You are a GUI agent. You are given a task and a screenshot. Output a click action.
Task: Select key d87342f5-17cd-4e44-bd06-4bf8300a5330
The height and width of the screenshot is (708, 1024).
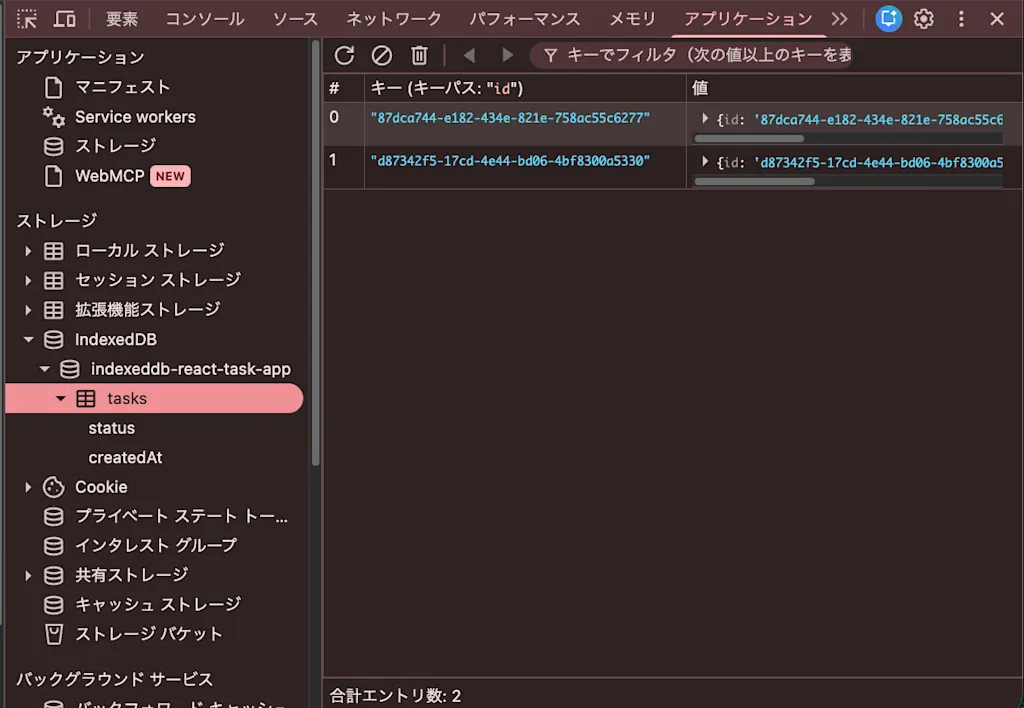point(510,161)
